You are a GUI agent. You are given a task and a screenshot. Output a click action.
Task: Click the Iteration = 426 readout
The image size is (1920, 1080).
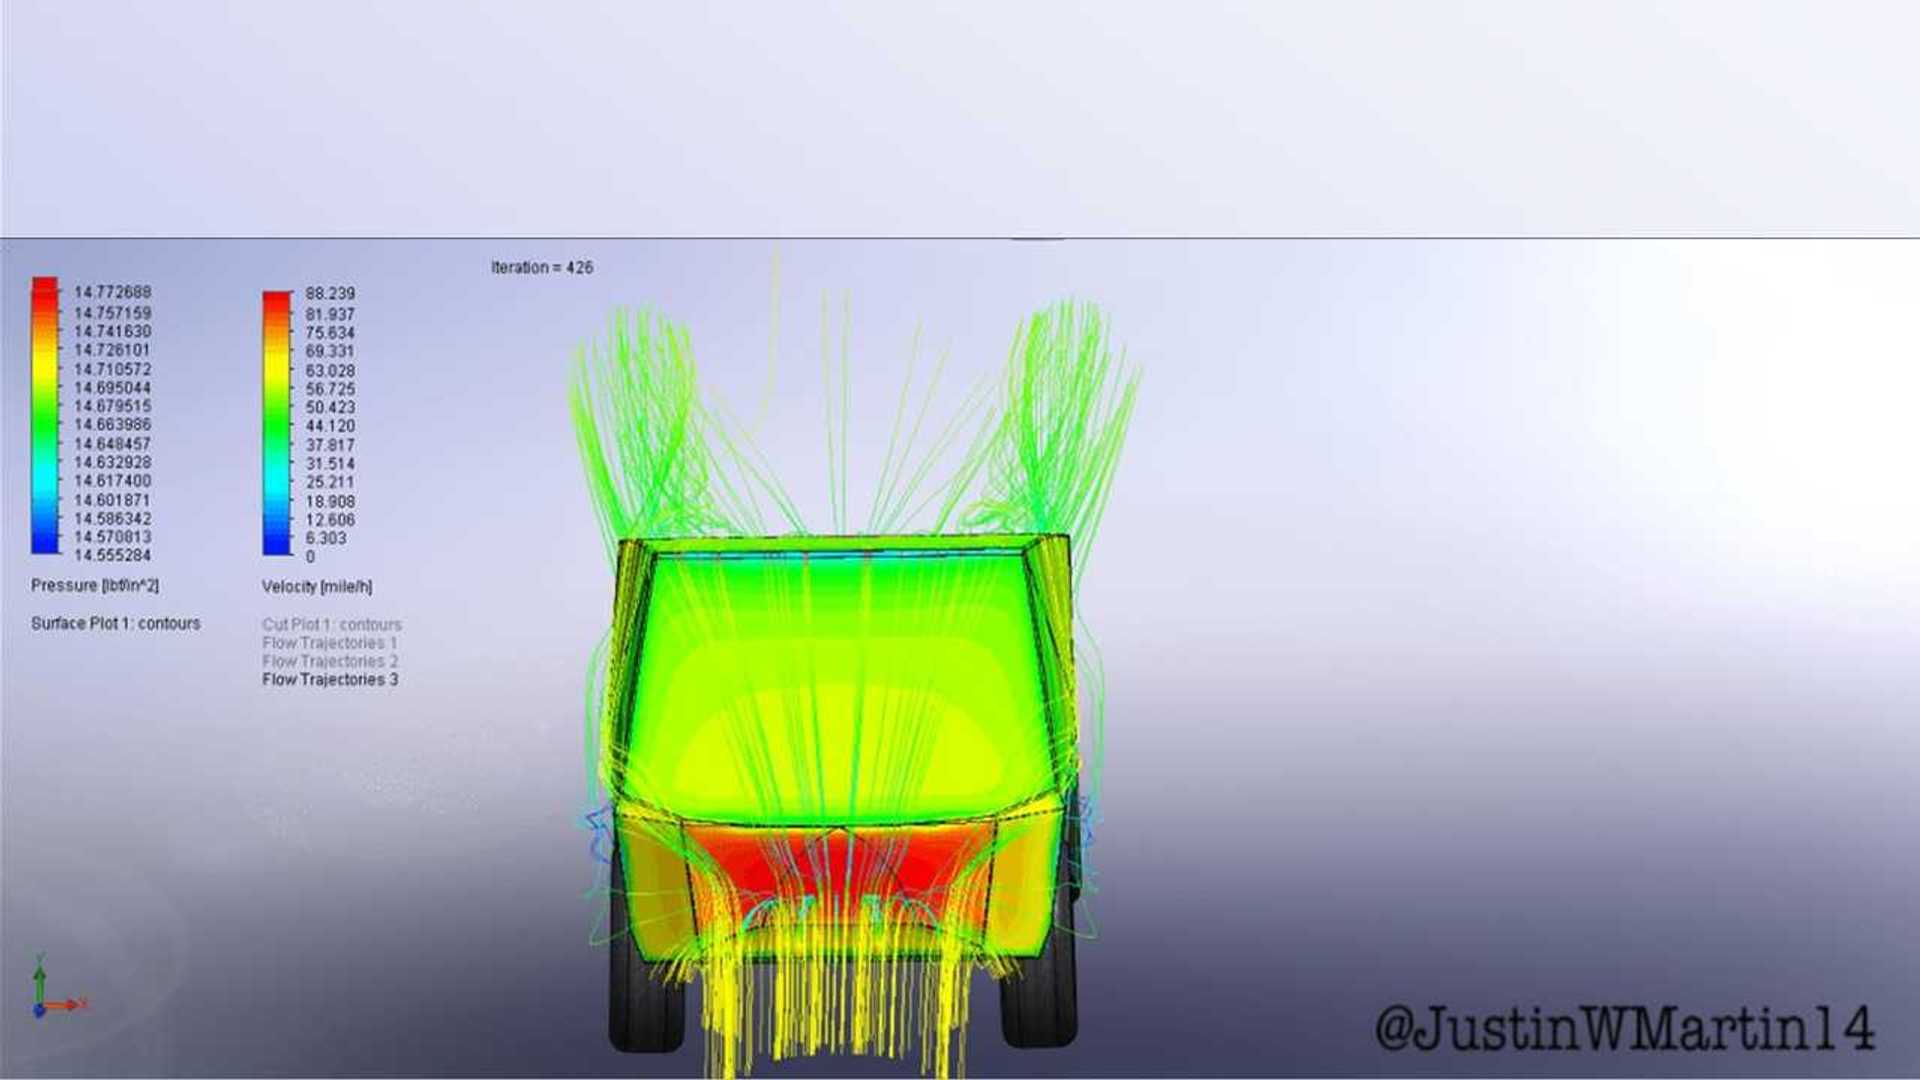[542, 267]
